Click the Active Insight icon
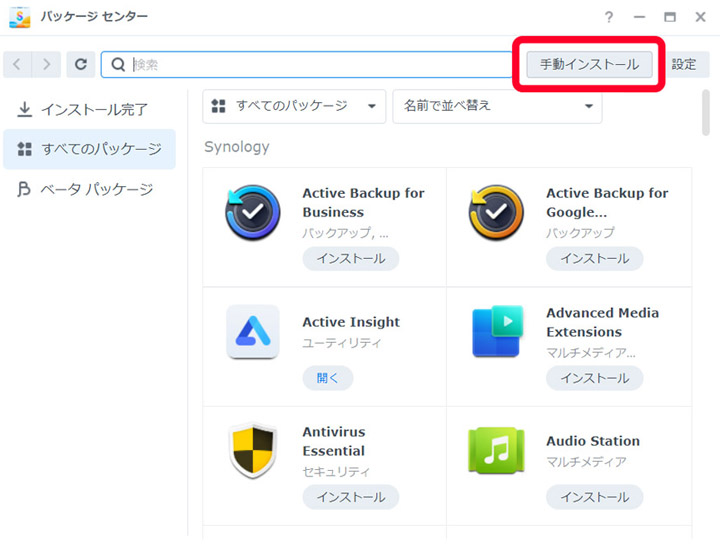720x544 pixels. coord(253,331)
